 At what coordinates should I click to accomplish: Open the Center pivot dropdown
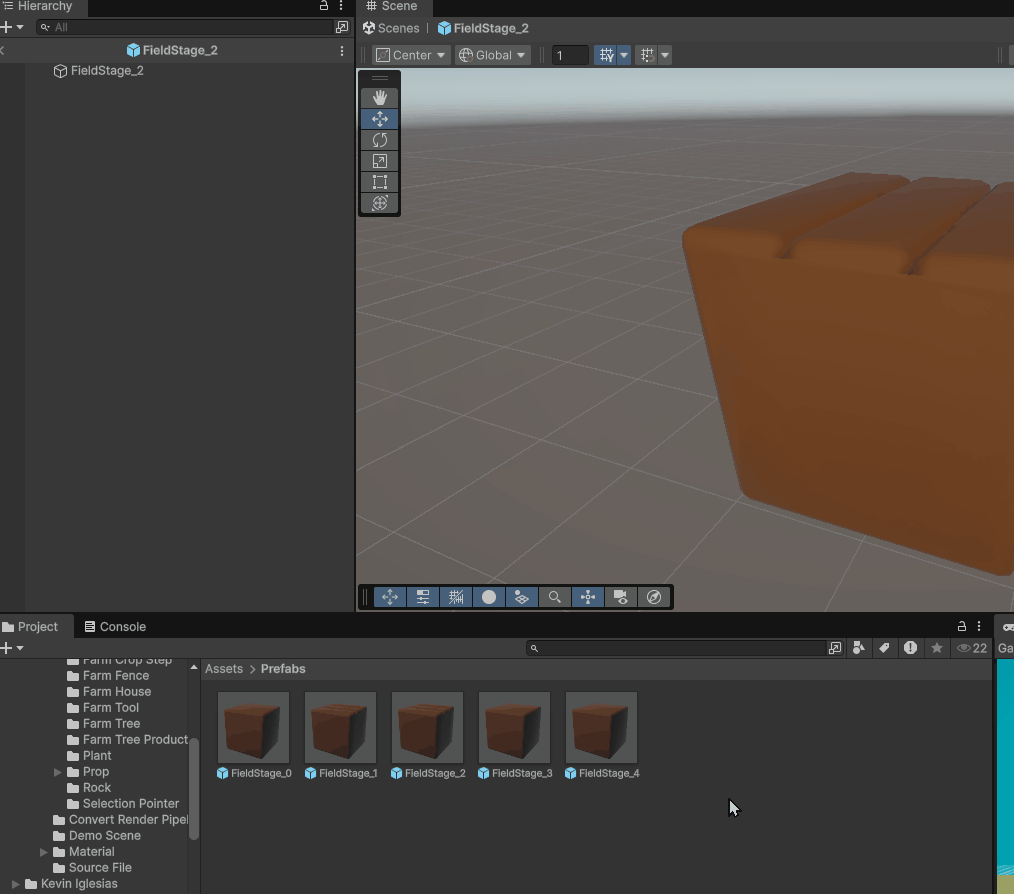click(411, 55)
